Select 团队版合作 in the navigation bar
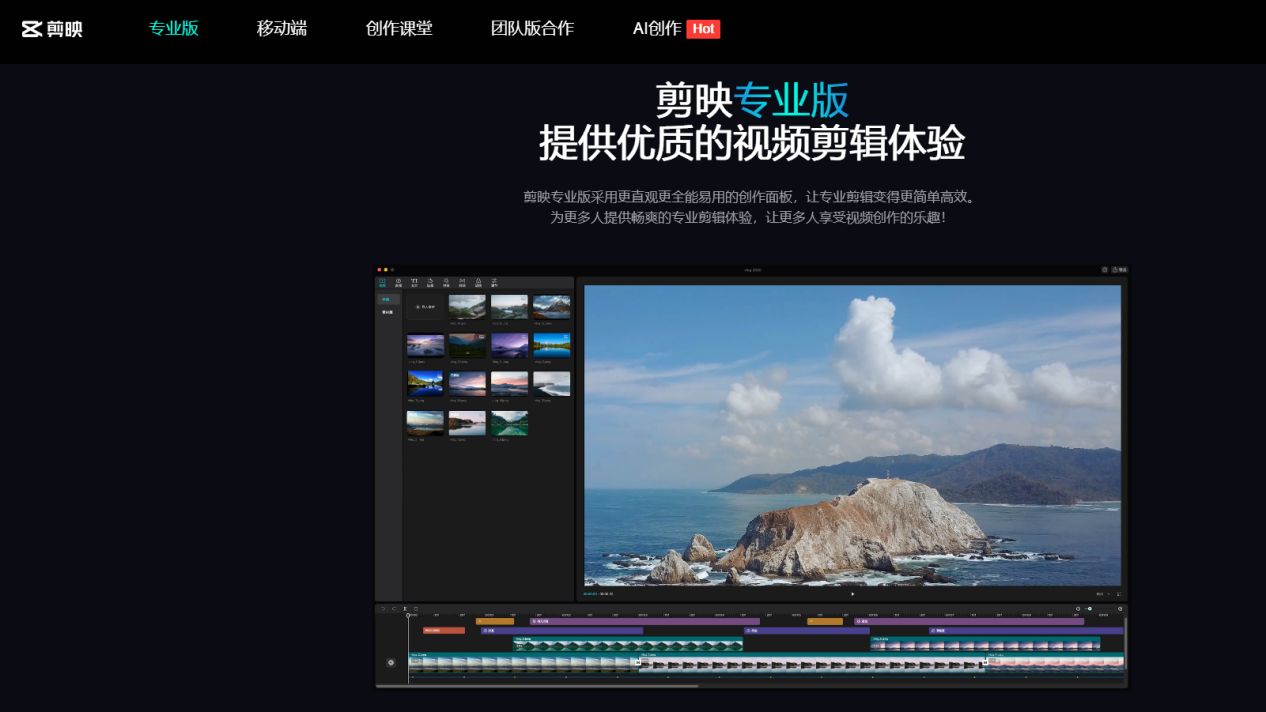Viewport: 1266px width, 712px height. [x=532, y=28]
